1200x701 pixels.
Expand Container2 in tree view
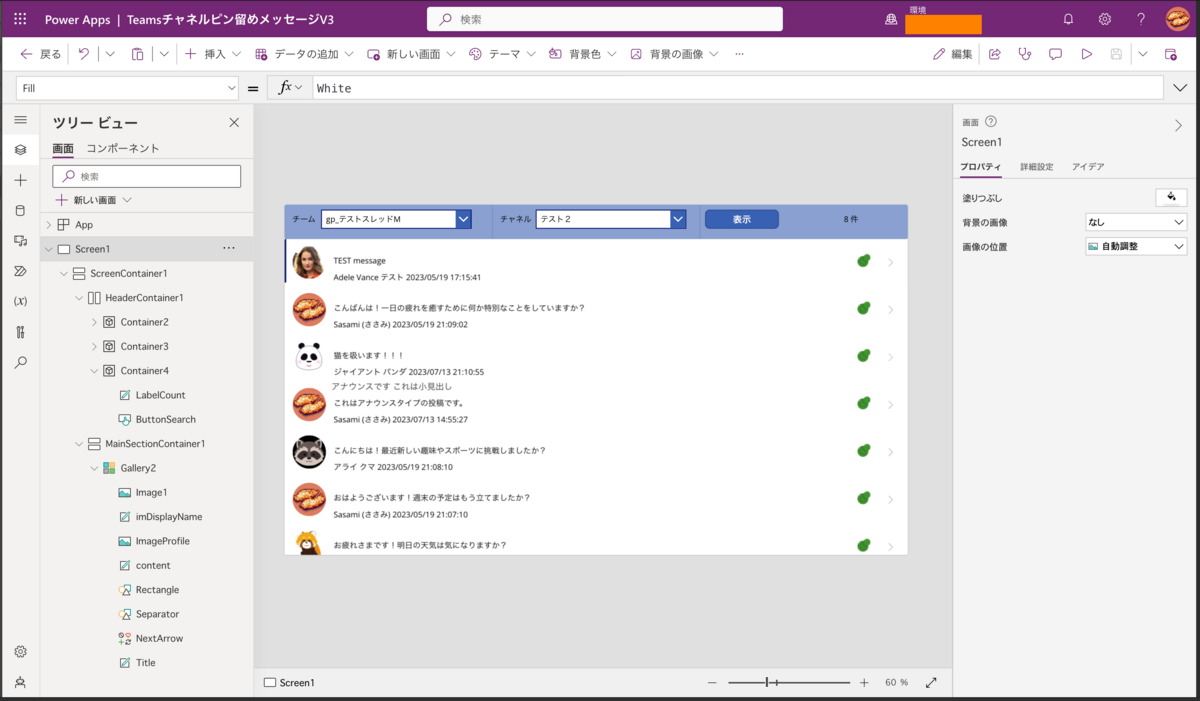point(95,322)
